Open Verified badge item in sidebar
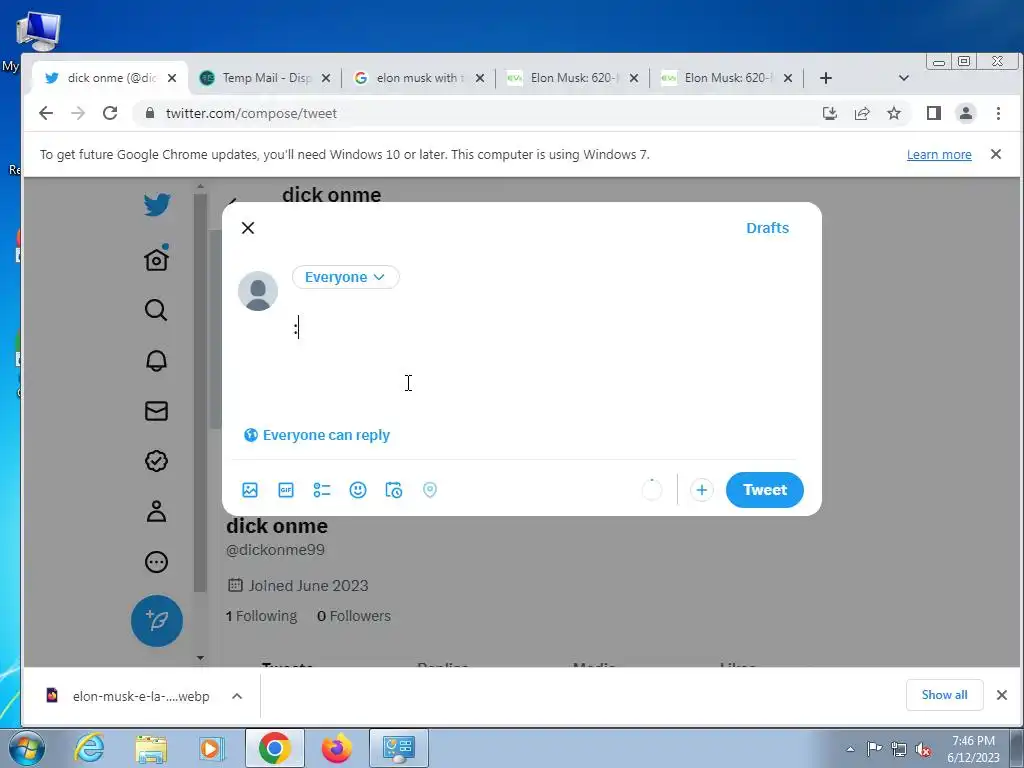The image size is (1024, 768). 156,461
